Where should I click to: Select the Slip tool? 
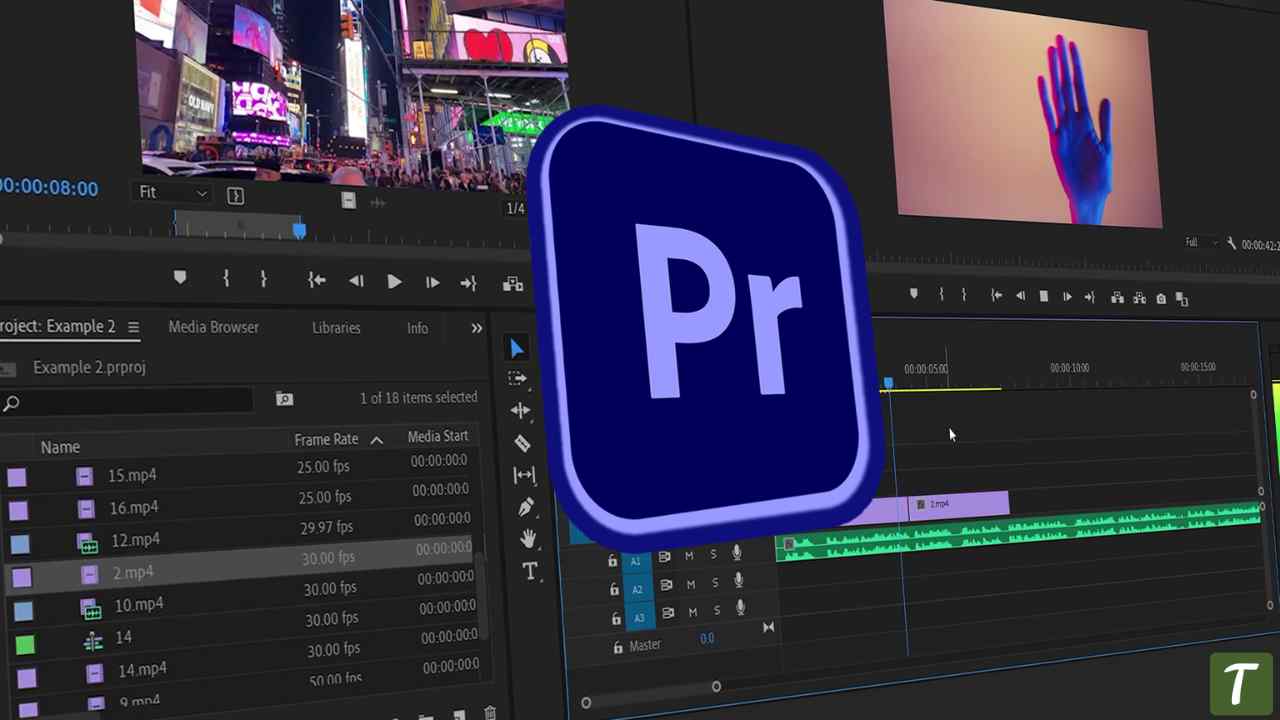click(x=524, y=475)
